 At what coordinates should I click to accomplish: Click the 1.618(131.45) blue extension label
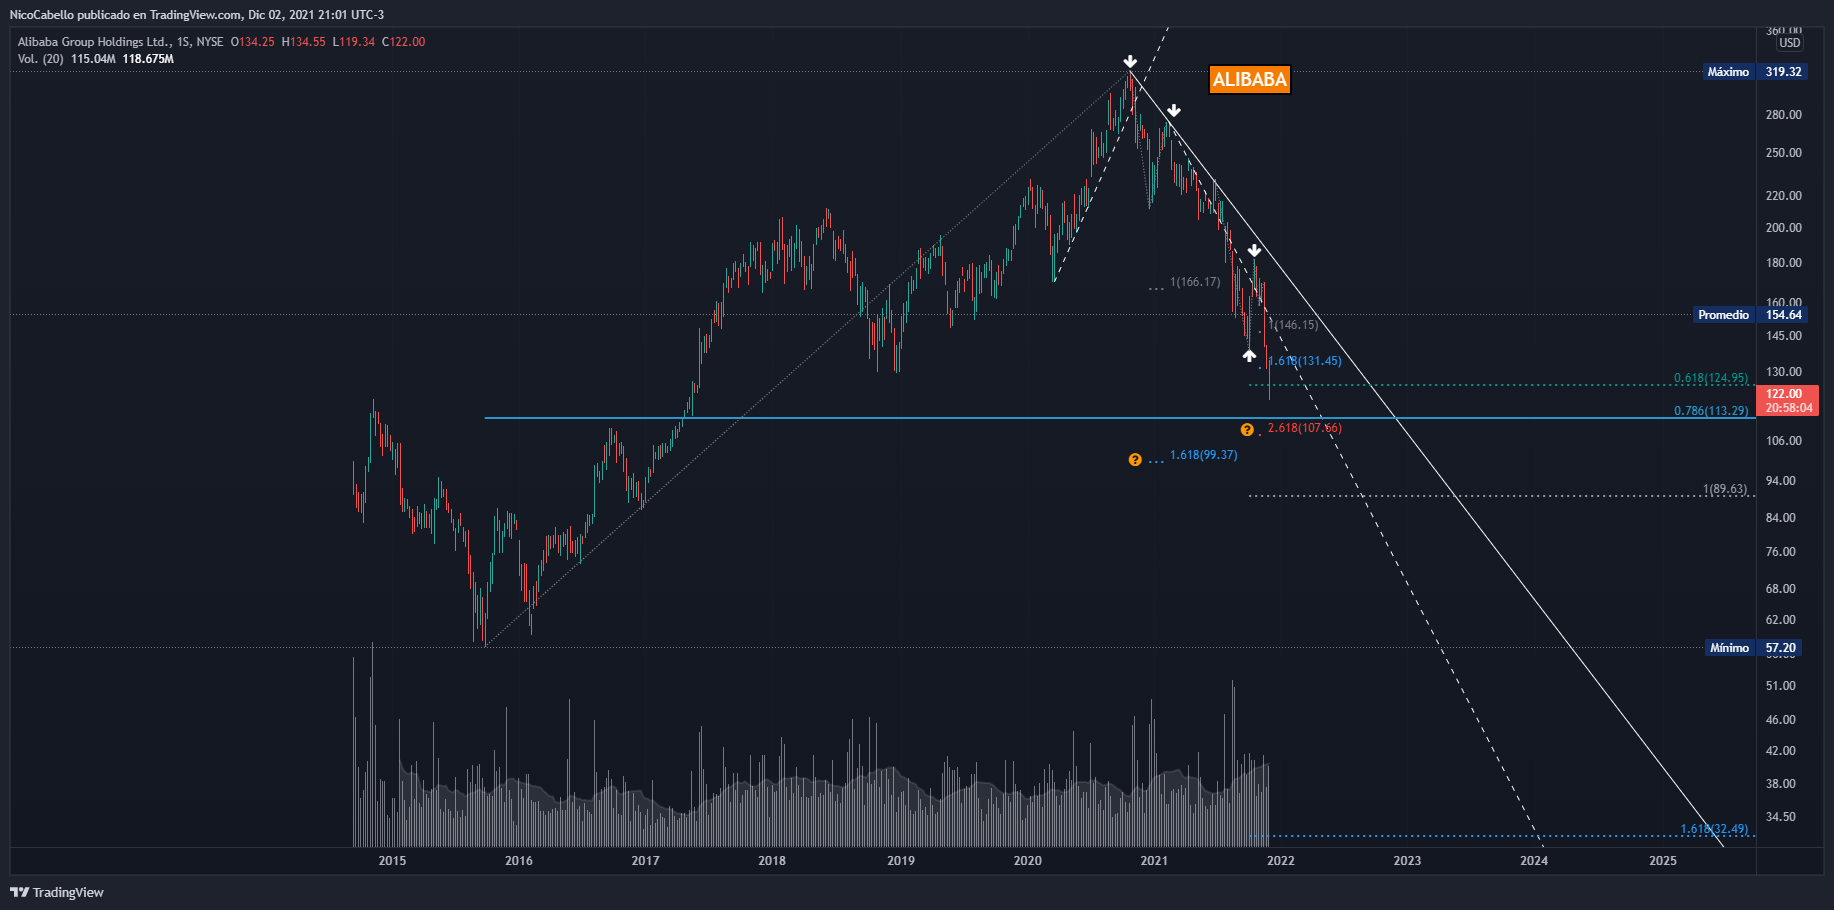[x=1305, y=361]
